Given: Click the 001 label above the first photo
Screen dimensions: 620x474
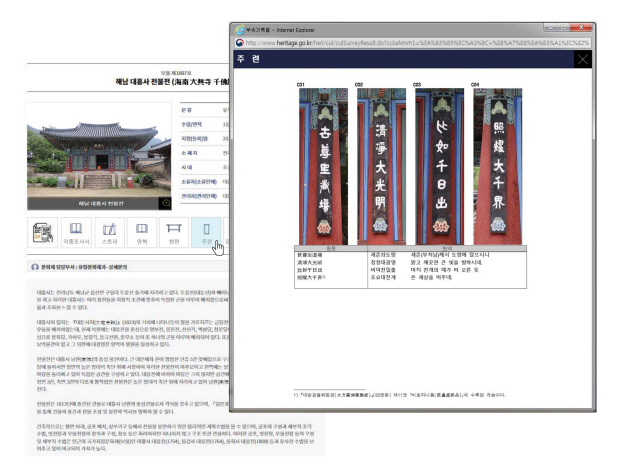Looking at the screenshot, I should [x=301, y=85].
